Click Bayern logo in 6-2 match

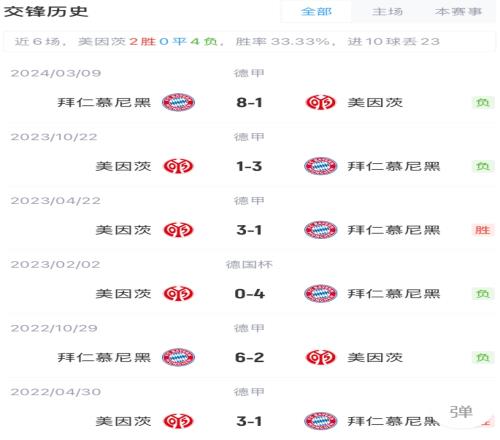click(178, 357)
